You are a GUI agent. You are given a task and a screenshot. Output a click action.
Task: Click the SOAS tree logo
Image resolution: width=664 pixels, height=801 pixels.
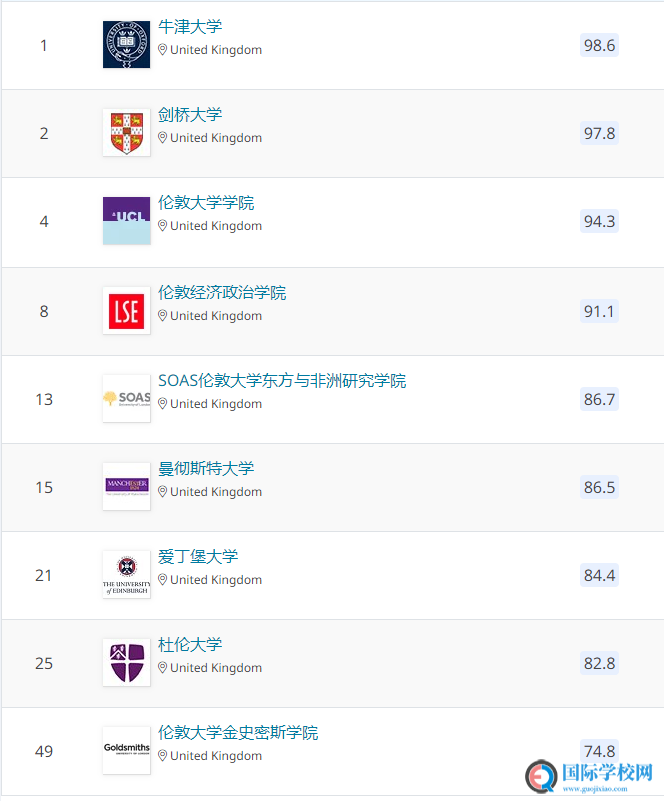pyautogui.click(x=127, y=398)
